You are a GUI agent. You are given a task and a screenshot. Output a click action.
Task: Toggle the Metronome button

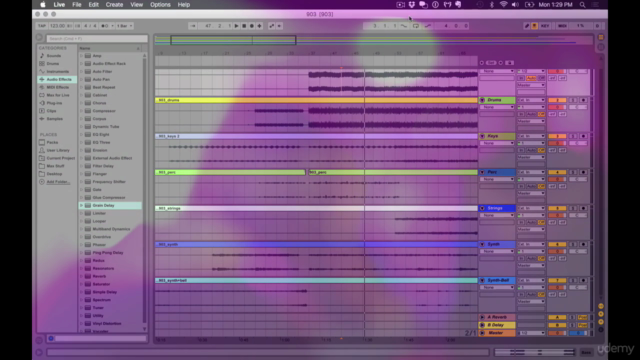pos(105,26)
